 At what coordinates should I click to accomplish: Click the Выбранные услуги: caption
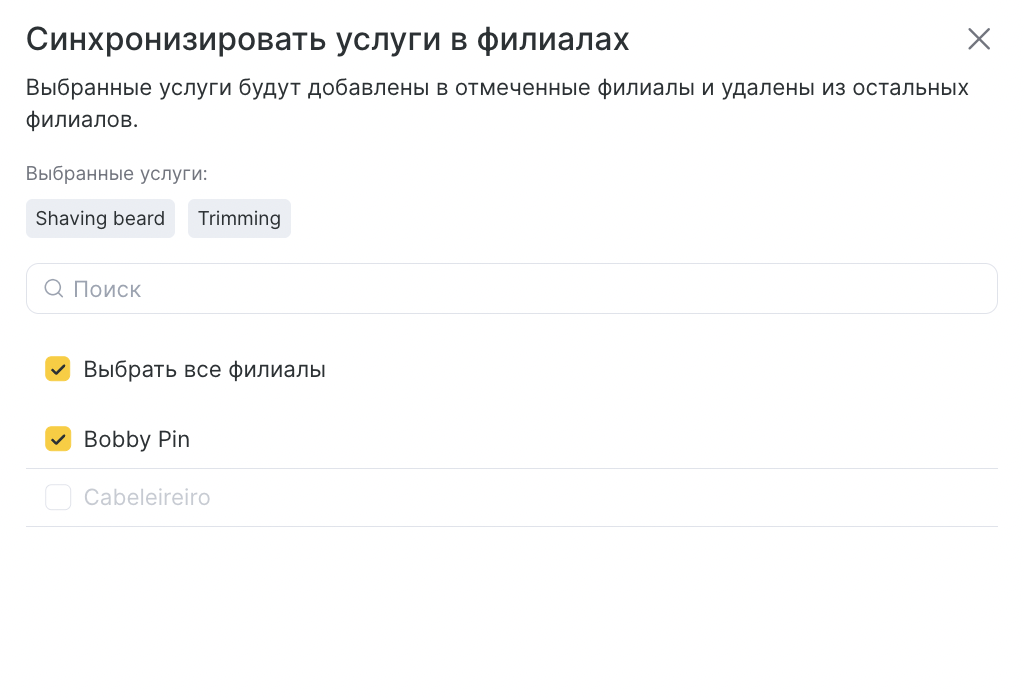(116, 174)
